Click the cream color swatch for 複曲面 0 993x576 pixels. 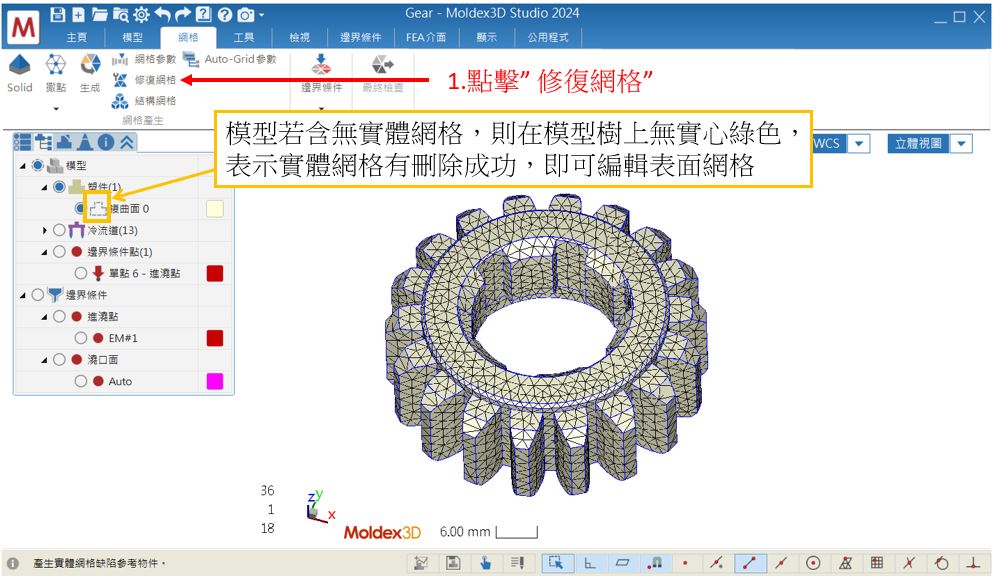coord(215,209)
